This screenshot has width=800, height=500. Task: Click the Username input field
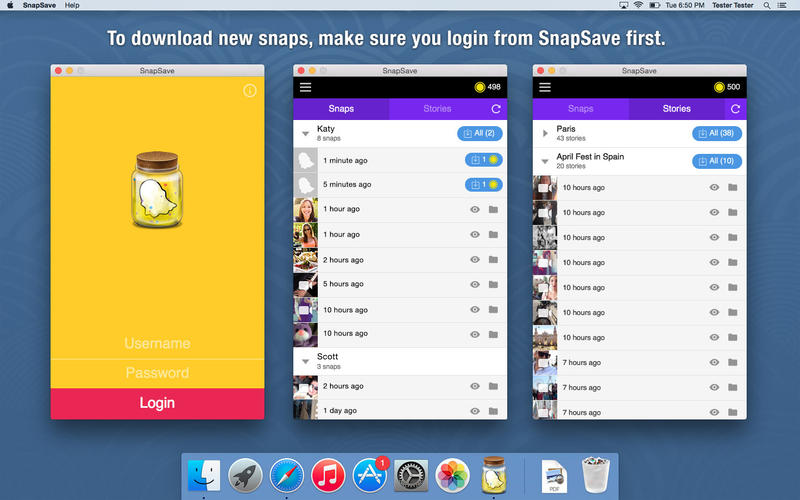(157, 344)
